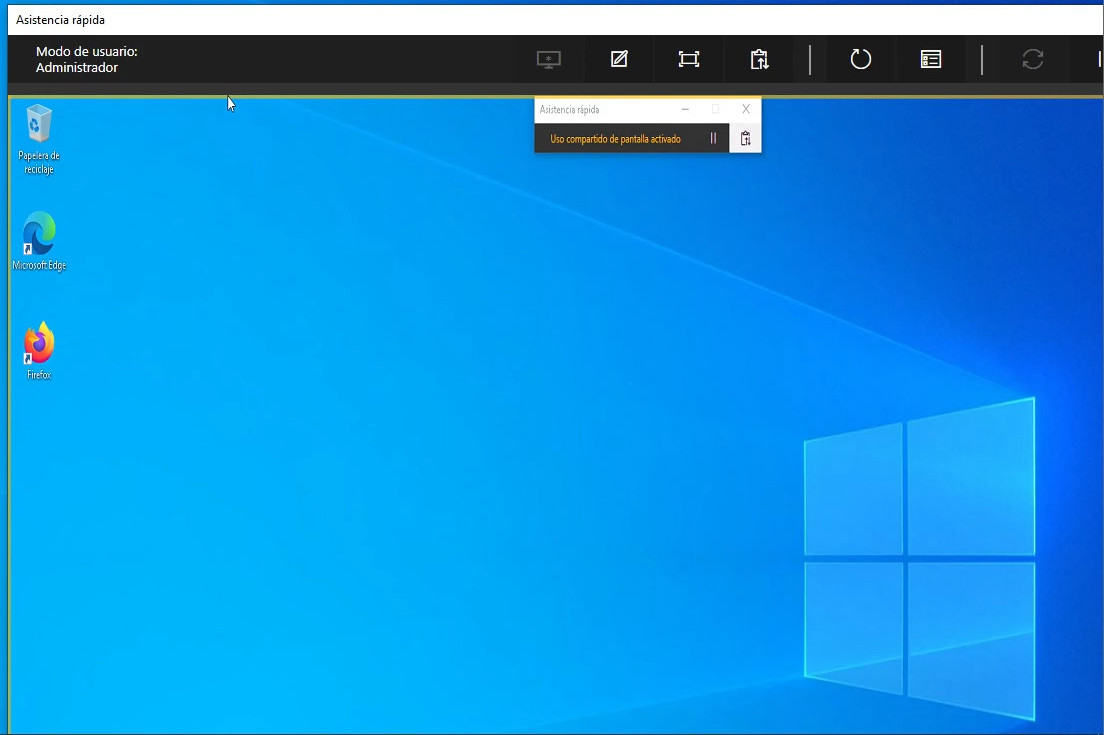Open Task Manager from the toolbar

tap(931, 59)
